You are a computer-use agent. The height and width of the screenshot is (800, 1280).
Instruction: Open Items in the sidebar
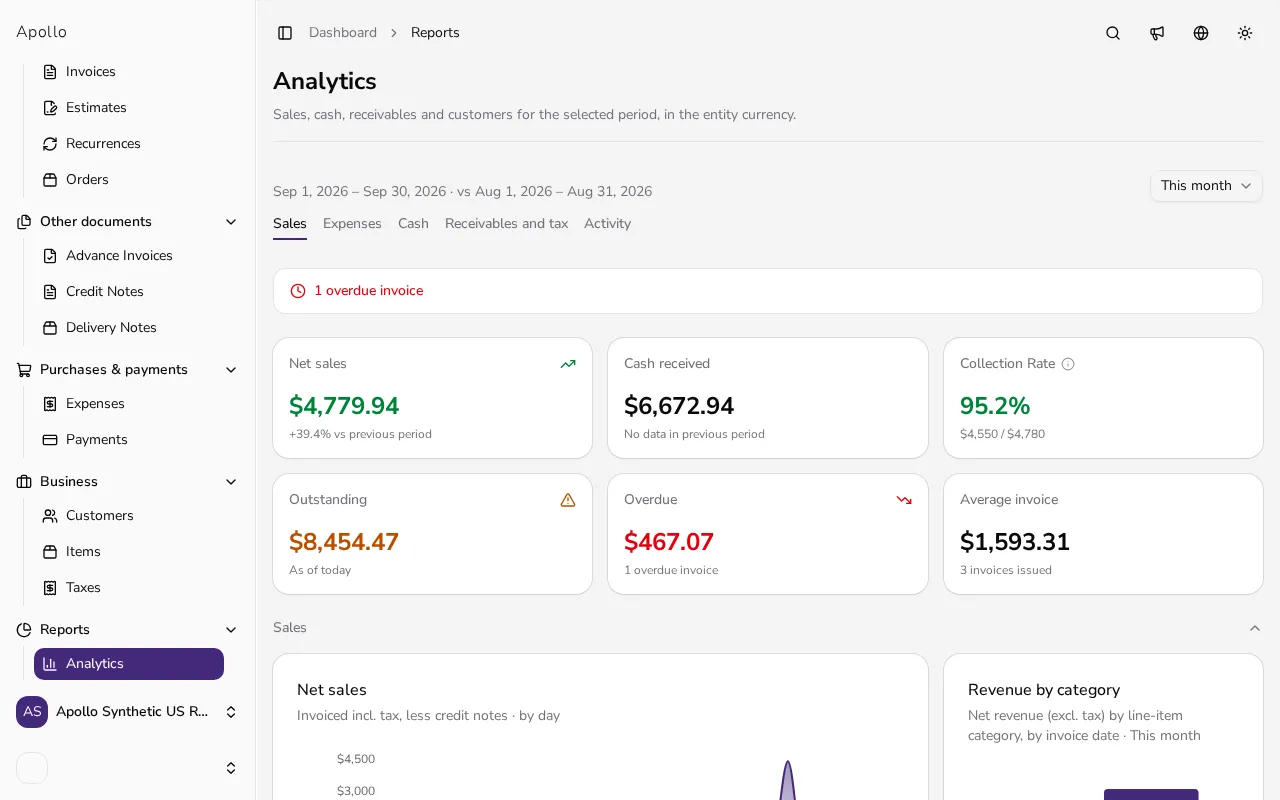(129, 552)
